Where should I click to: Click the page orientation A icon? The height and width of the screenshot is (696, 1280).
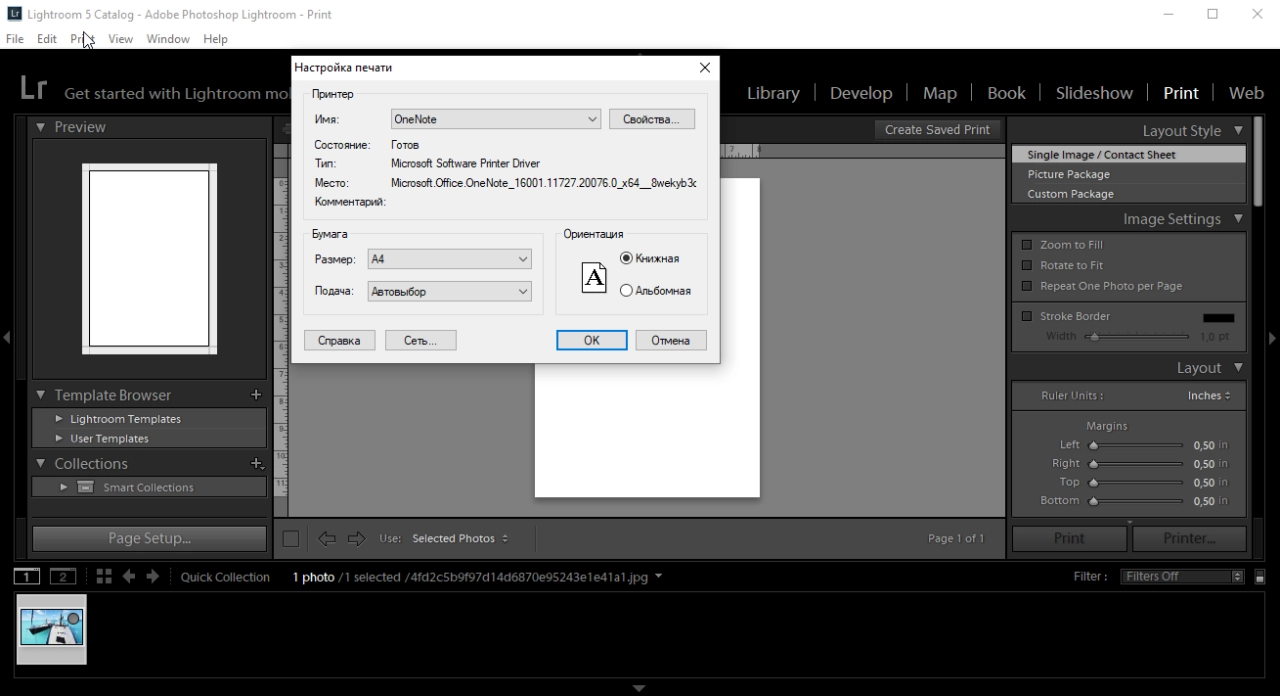click(x=594, y=277)
